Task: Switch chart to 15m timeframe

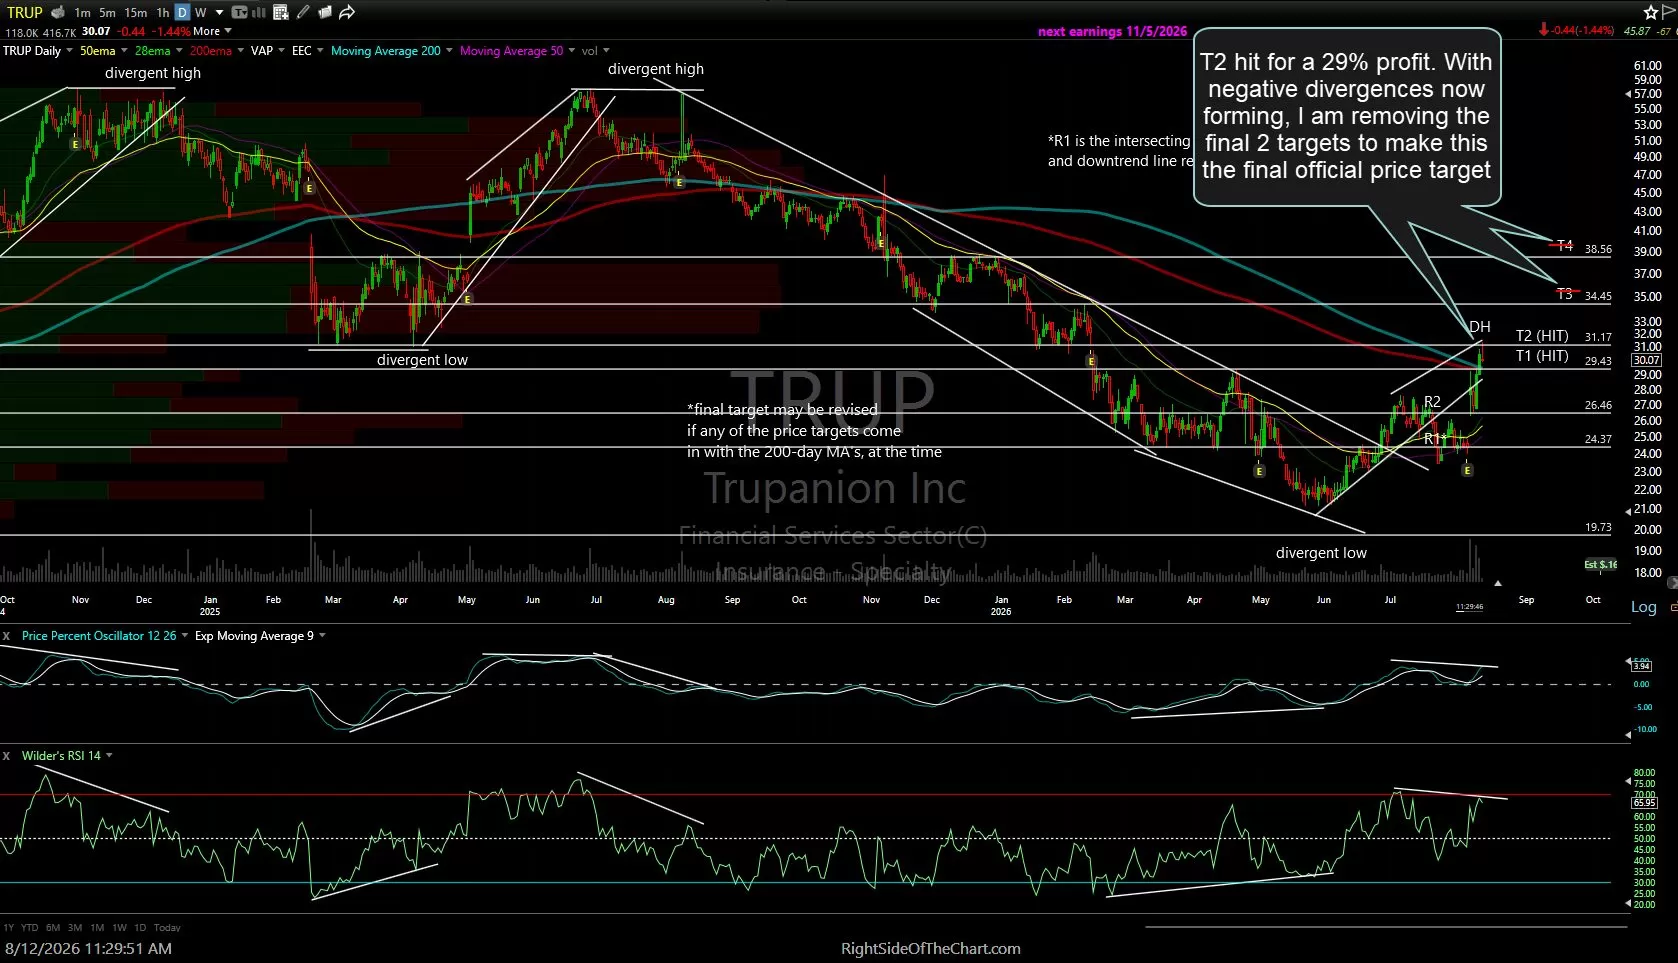Action: pyautogui.click(x=136, y=13)
